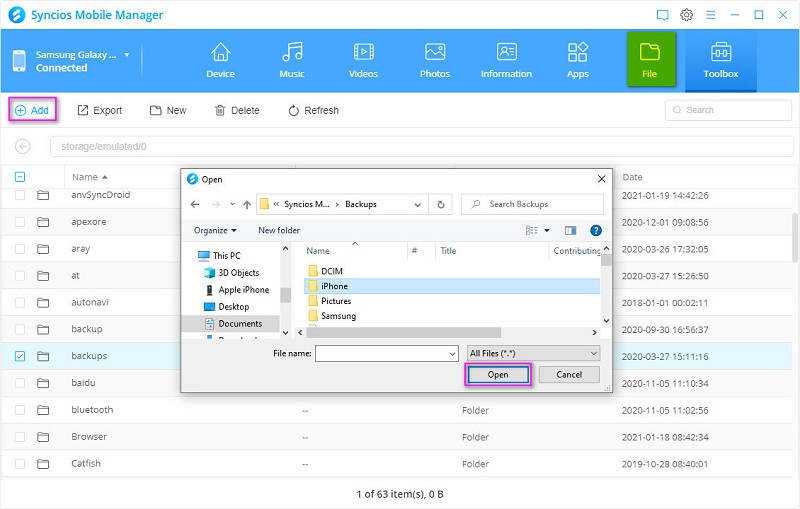Click the Export toolbar button
800x509 pixels.
tap(99, 110)
